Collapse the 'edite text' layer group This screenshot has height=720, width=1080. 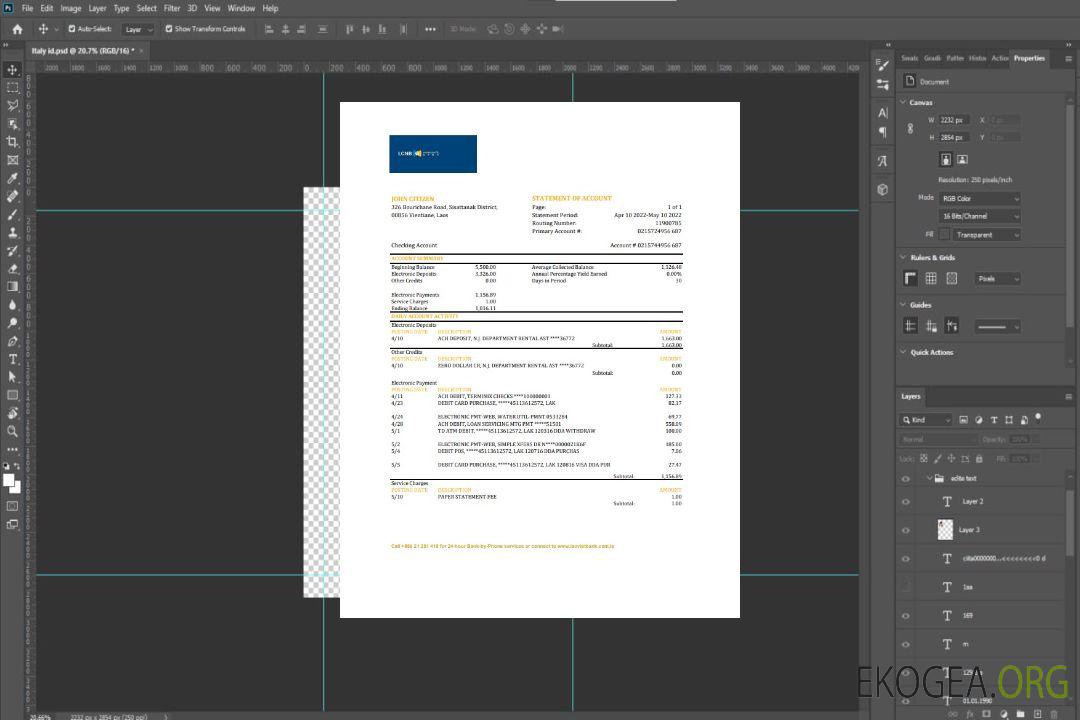coord(929,479)
